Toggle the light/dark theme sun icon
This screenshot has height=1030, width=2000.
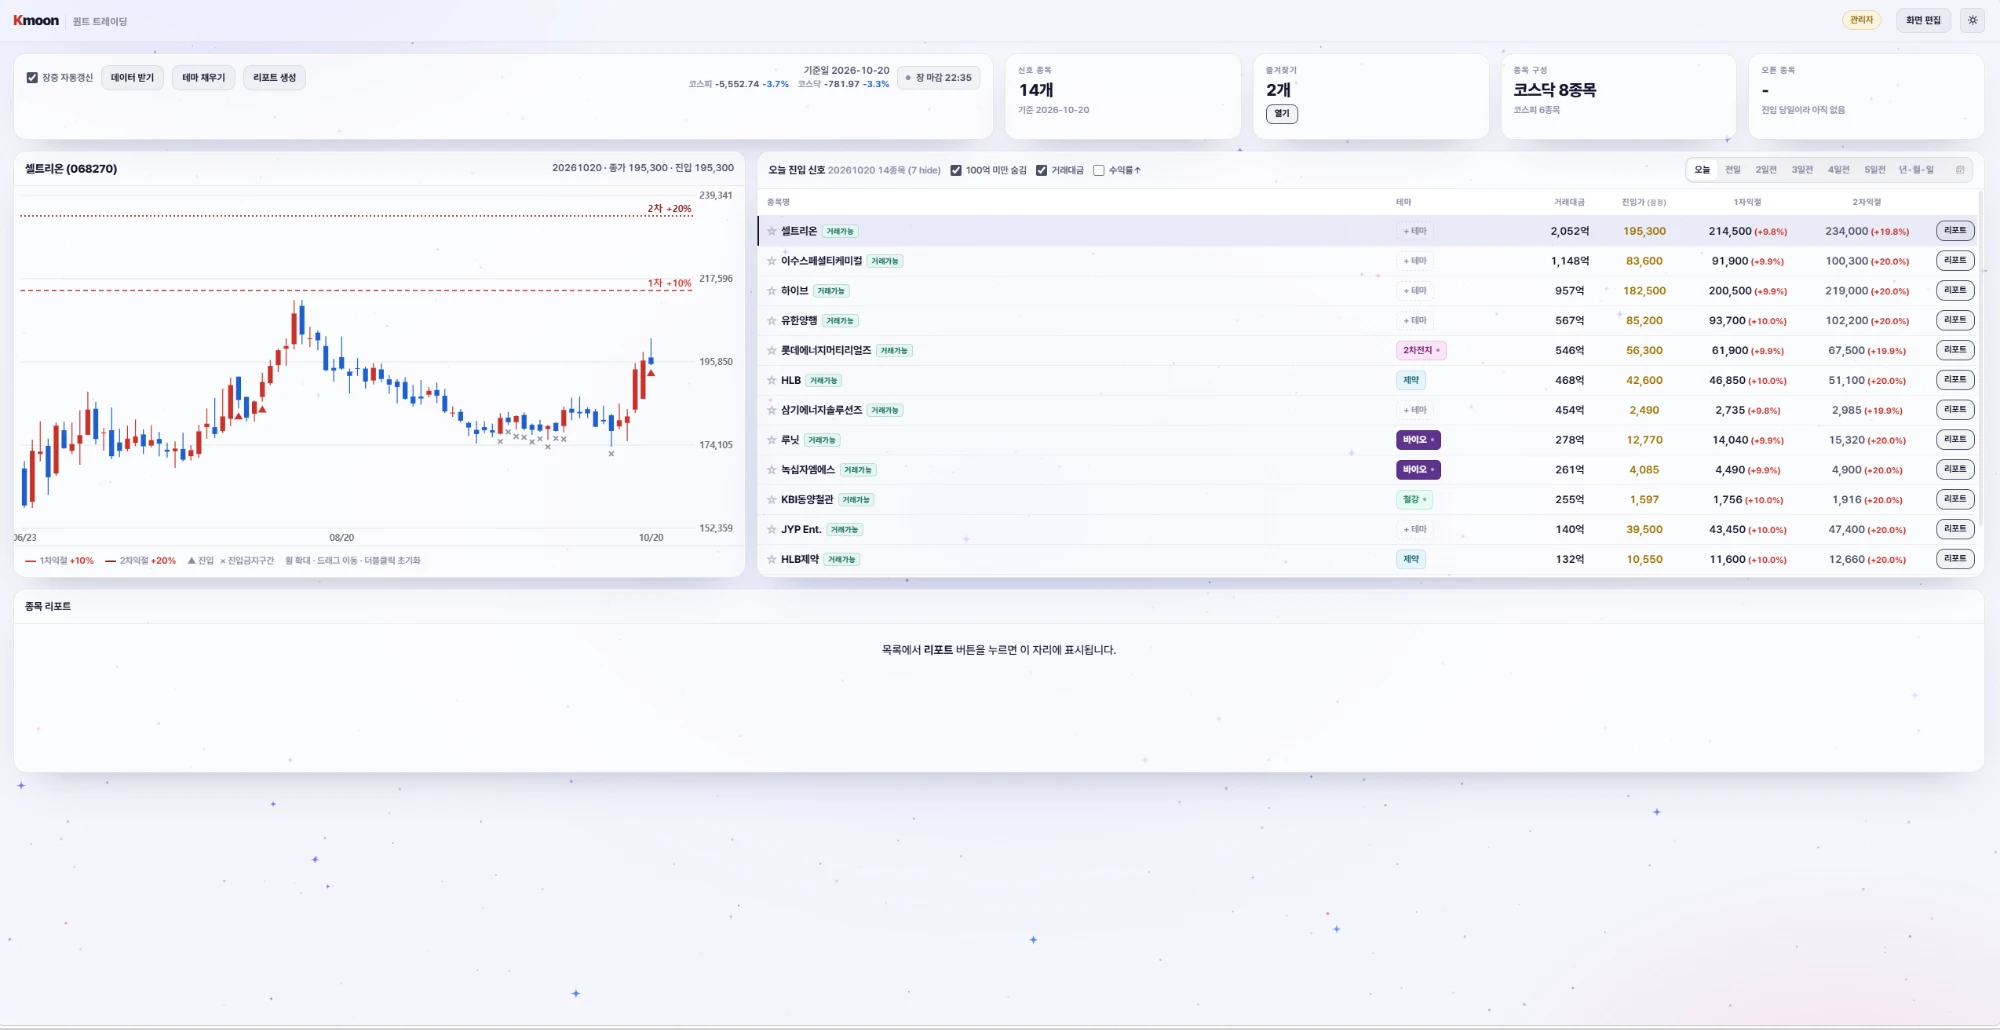coord(1972,20)
